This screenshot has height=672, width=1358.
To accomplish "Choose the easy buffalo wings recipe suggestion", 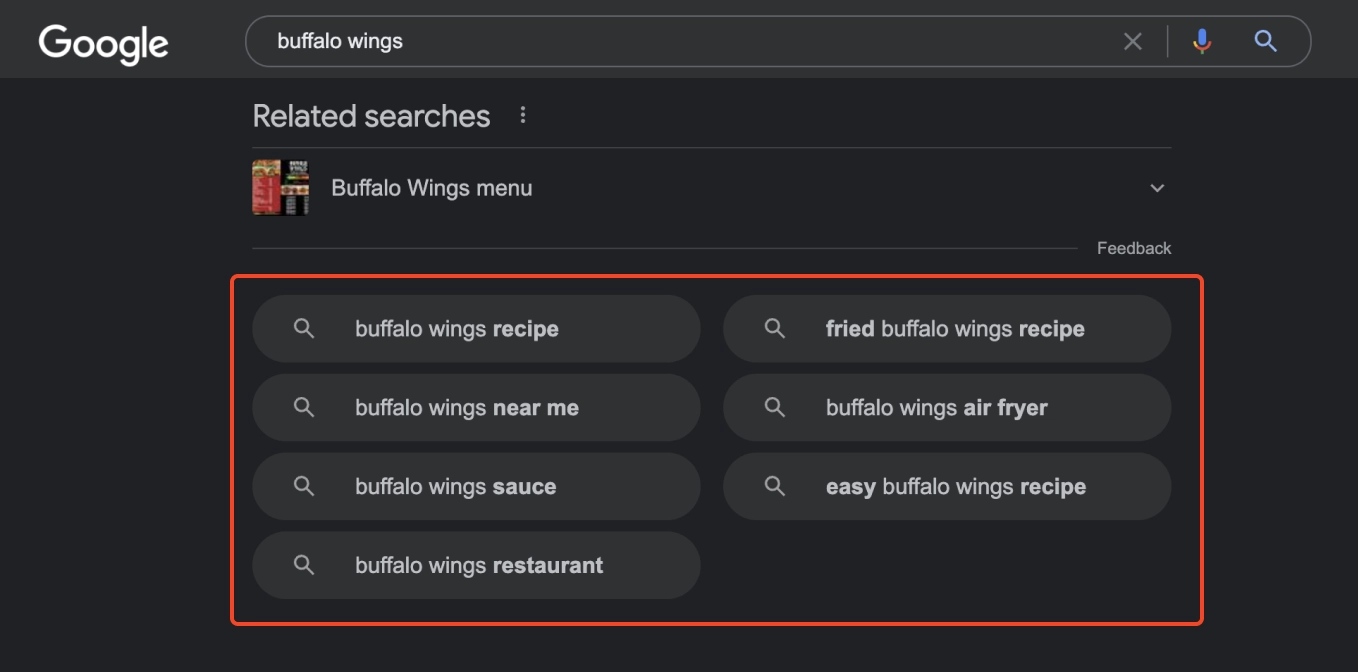I will (x=947, y=487).
